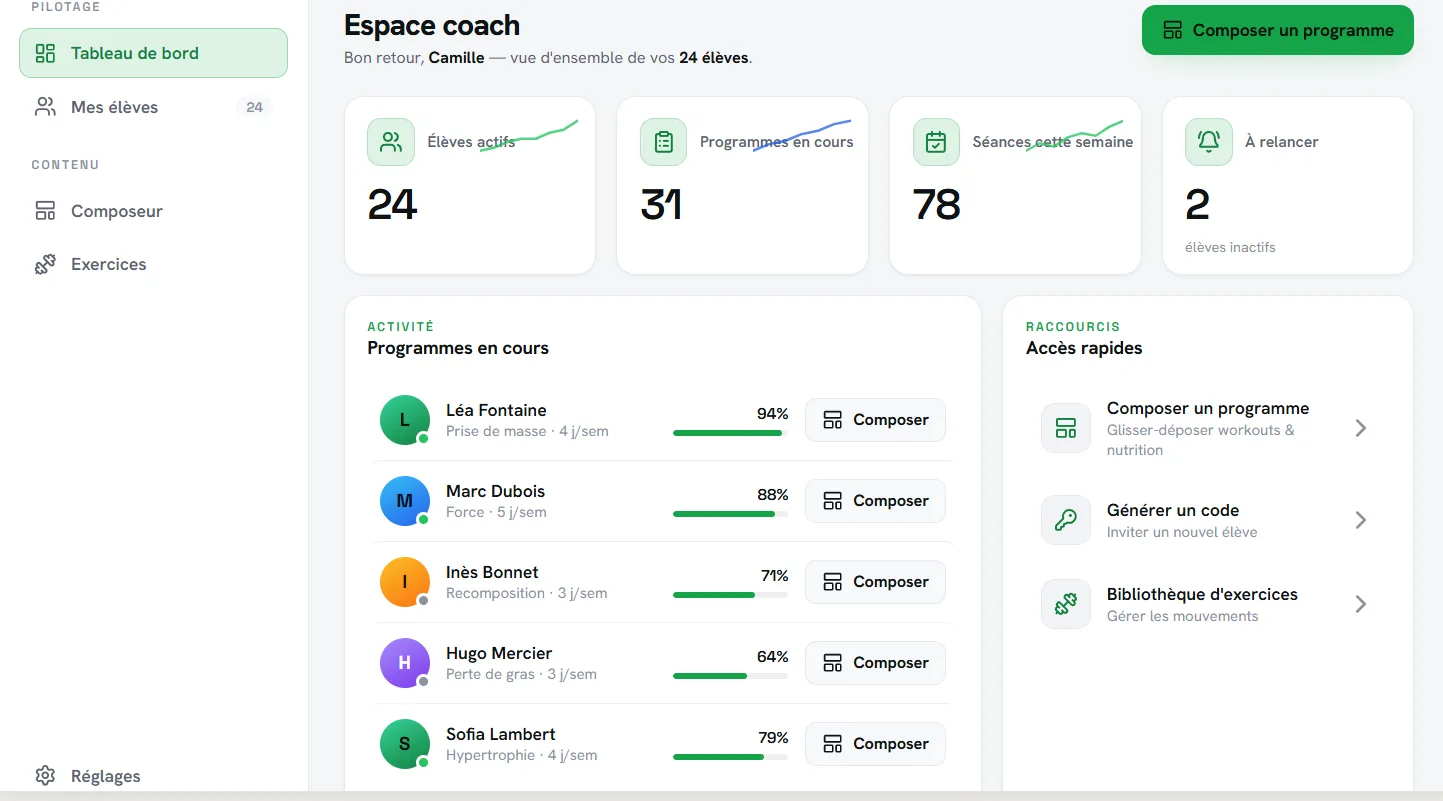The height and width of the screenshot is (801, 1443).
Task: Click Marc Dubois's blue M avatar
Action: [405, 501]
